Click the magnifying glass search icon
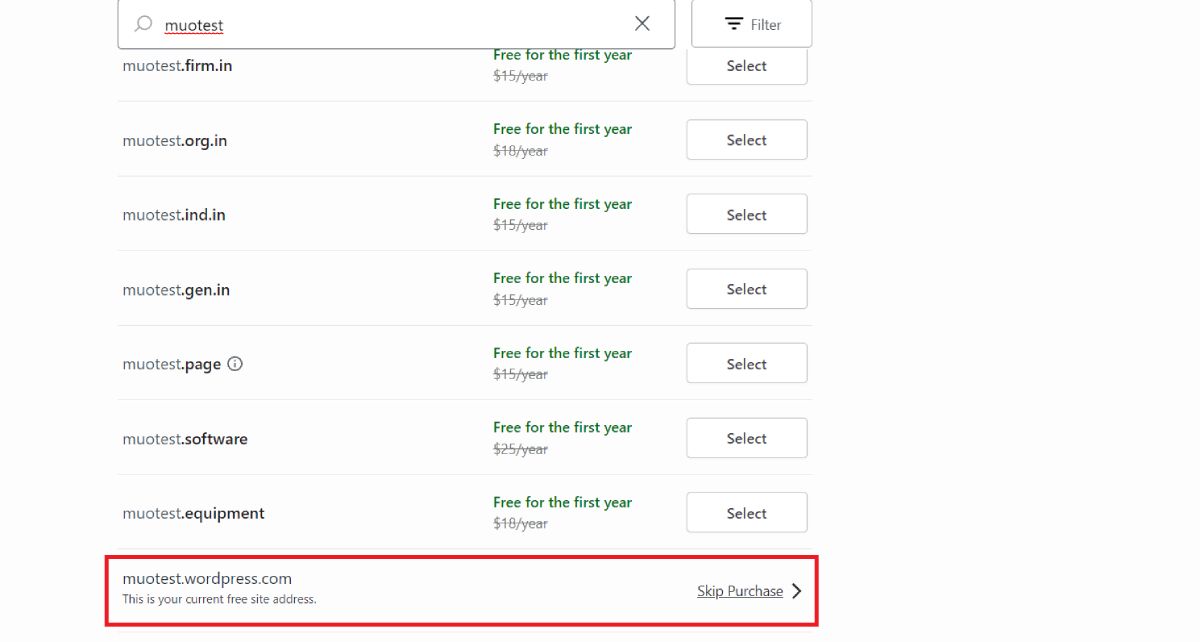Image resolution: width=1200 pixels, height=642 pixels. click(x=142, y=23)
